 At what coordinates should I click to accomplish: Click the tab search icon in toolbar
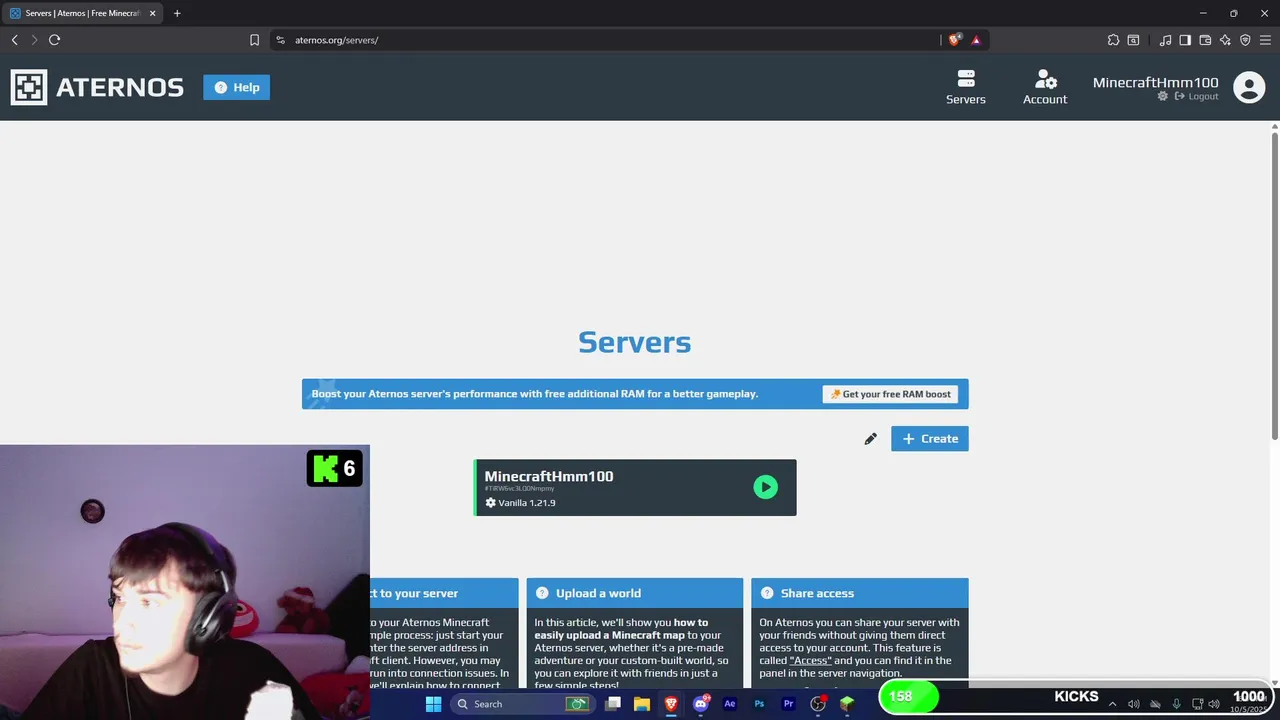[x=1133, y=40]
